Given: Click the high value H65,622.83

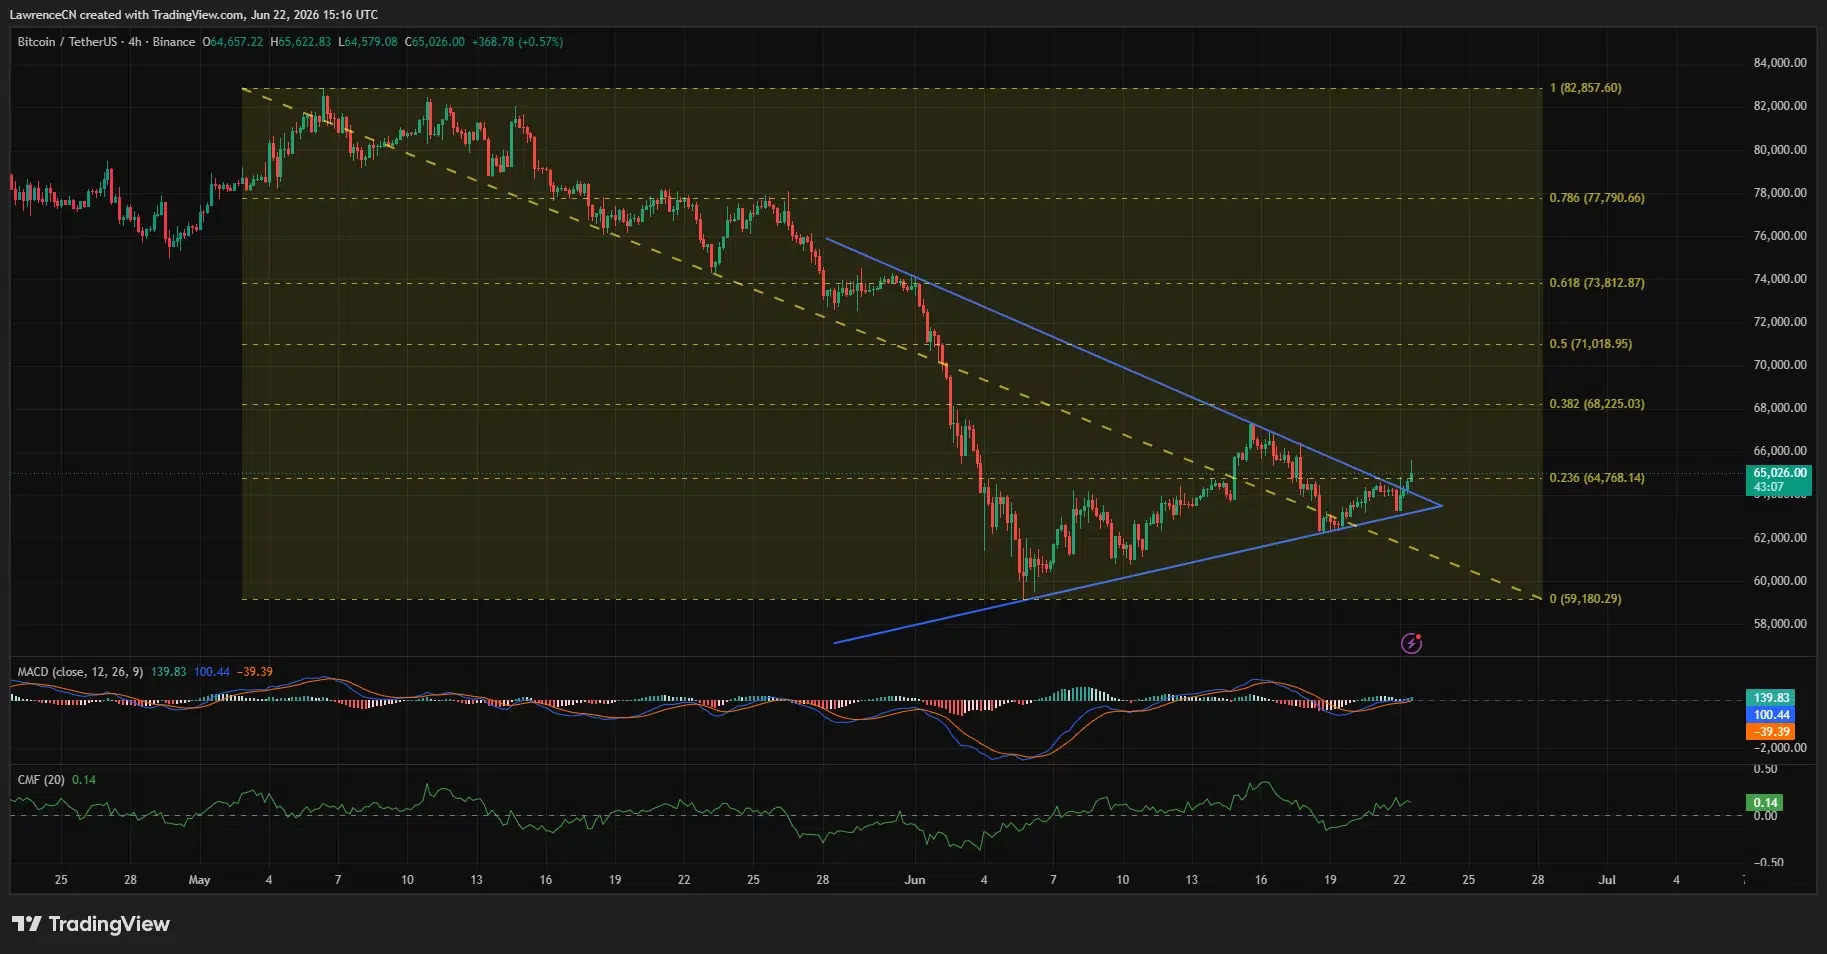Looking at the screenshot, I should [x=300, y=42].
